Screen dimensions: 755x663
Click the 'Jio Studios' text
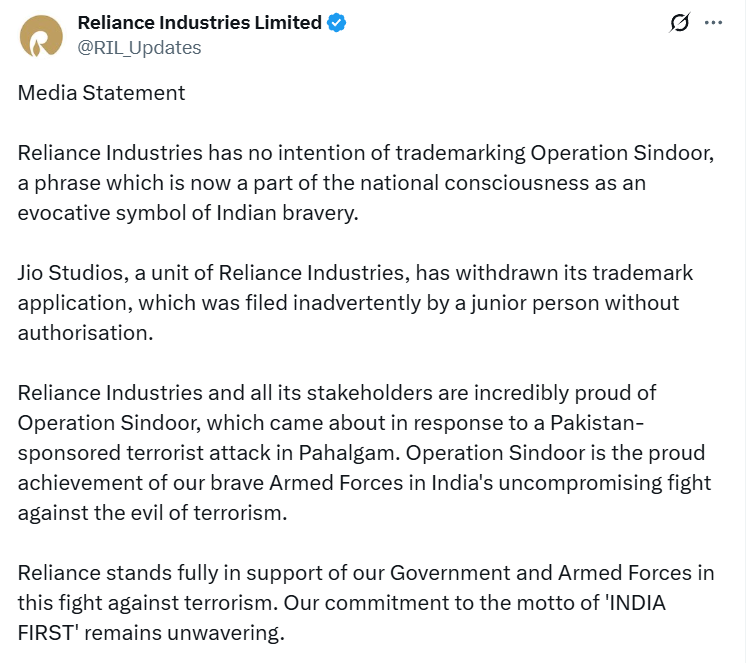tap(73, 273)
